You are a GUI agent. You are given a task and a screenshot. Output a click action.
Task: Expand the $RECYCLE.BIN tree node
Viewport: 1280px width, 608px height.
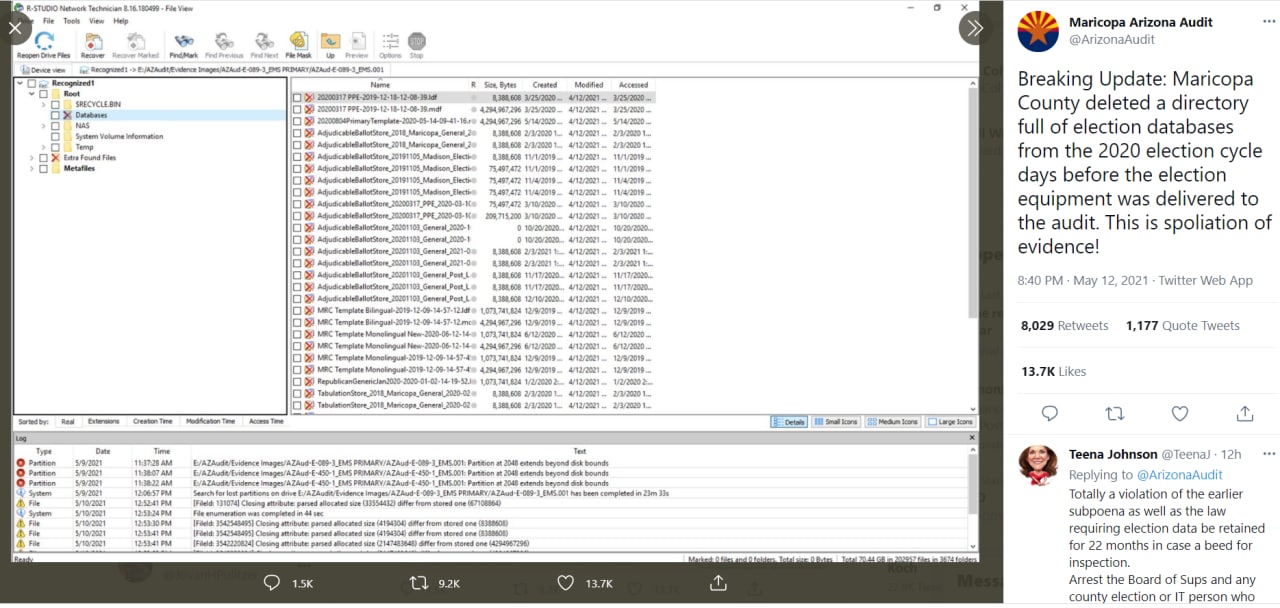44,105
